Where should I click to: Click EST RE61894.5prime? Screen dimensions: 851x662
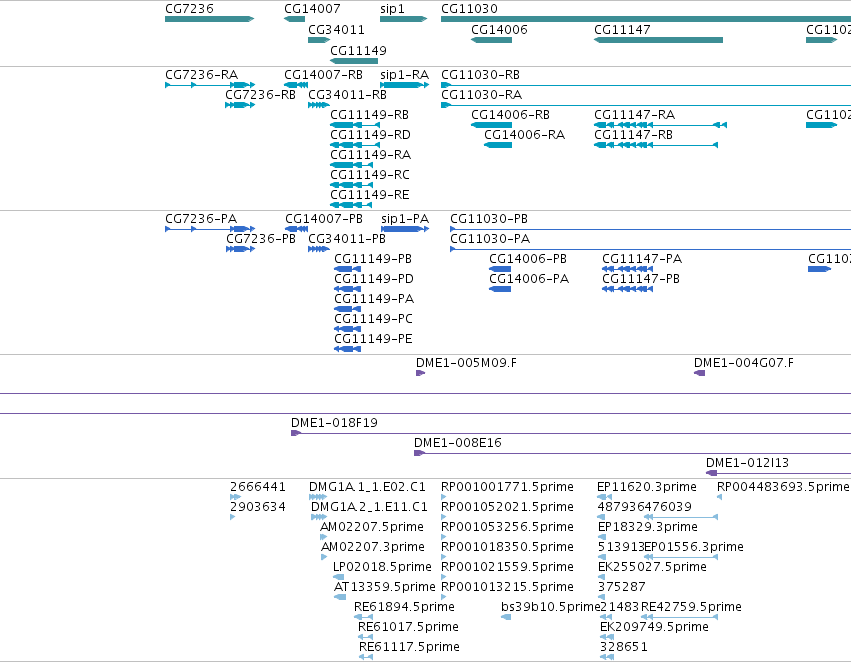tap(364, 617)
